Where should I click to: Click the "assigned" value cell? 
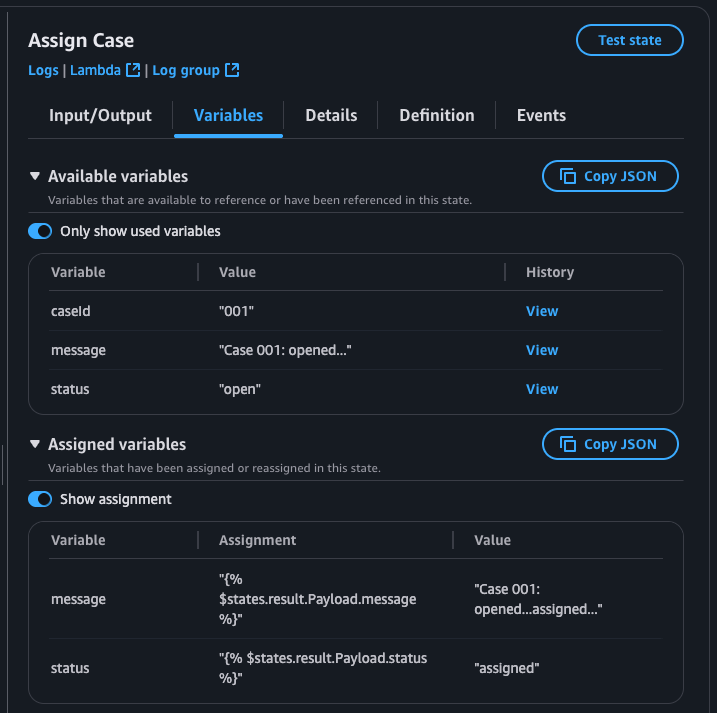[507, 668]
